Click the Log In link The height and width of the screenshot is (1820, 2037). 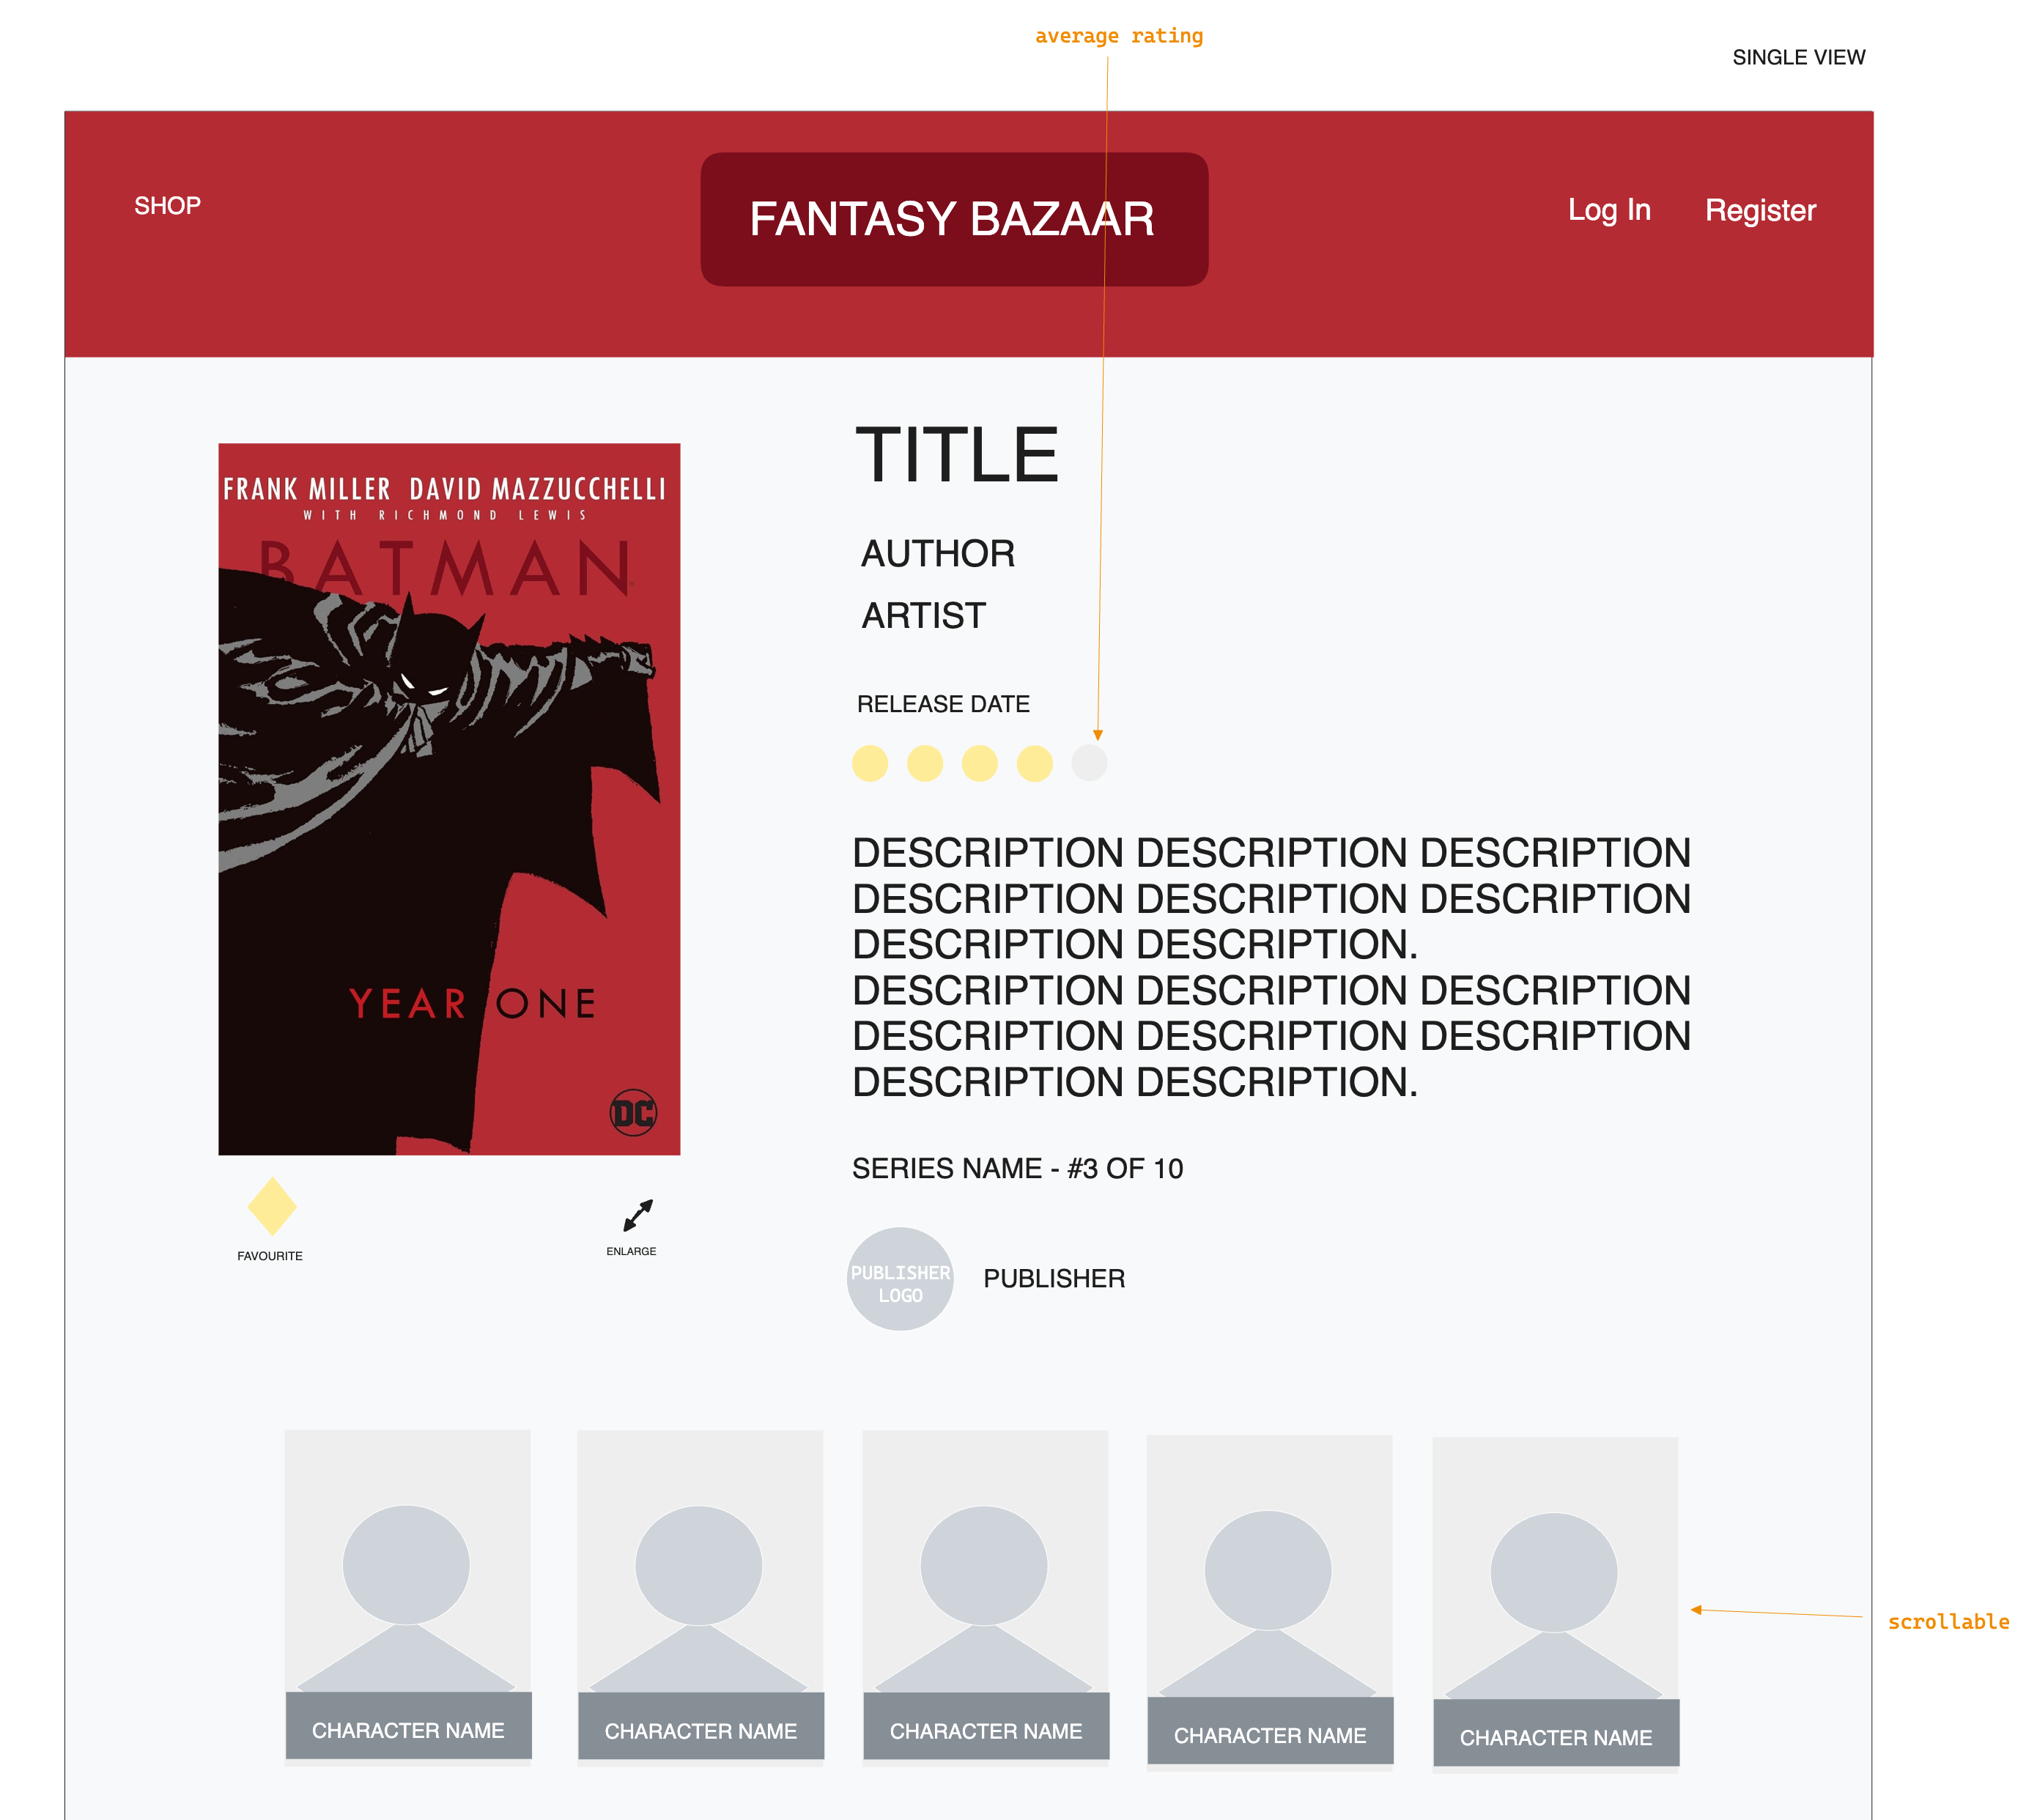pyautogui.click(x=1609, y=210)
